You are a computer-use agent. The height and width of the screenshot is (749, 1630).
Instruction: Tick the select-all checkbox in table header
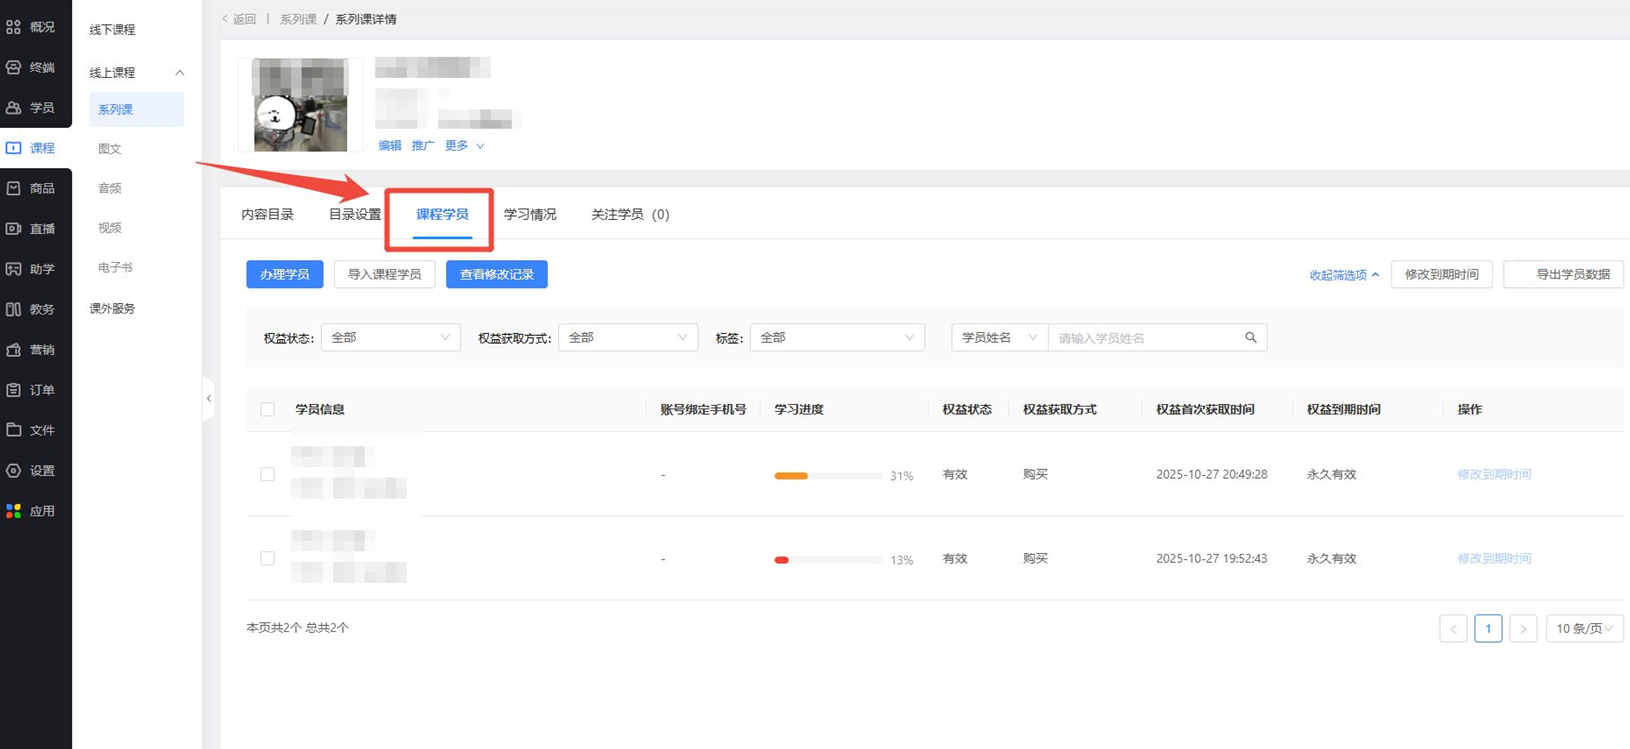point(267,409)
